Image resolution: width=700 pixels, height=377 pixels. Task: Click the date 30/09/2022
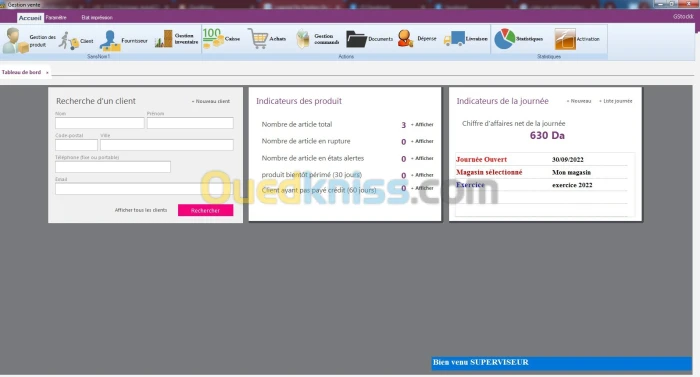[x=567, y=159]
